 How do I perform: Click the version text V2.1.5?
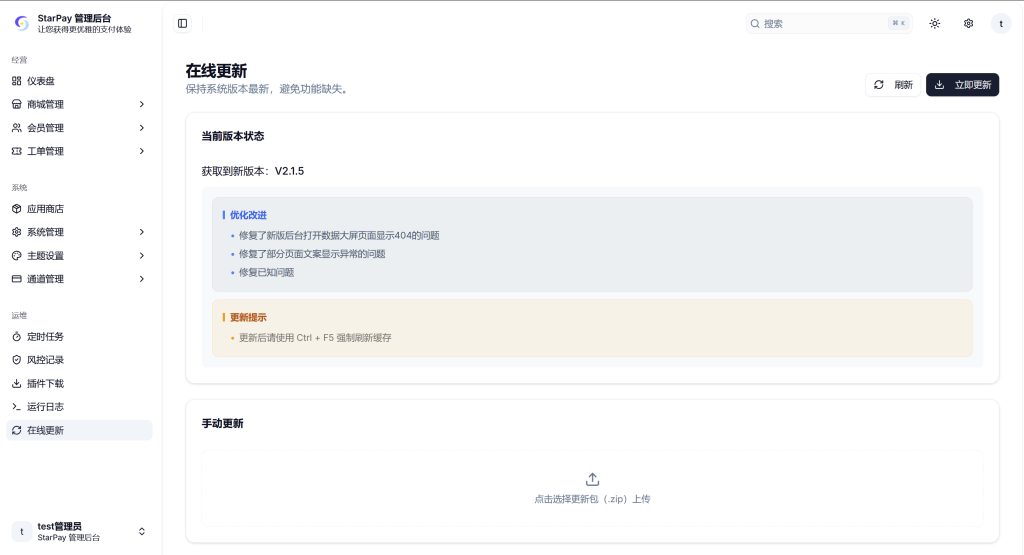(289, 171)
